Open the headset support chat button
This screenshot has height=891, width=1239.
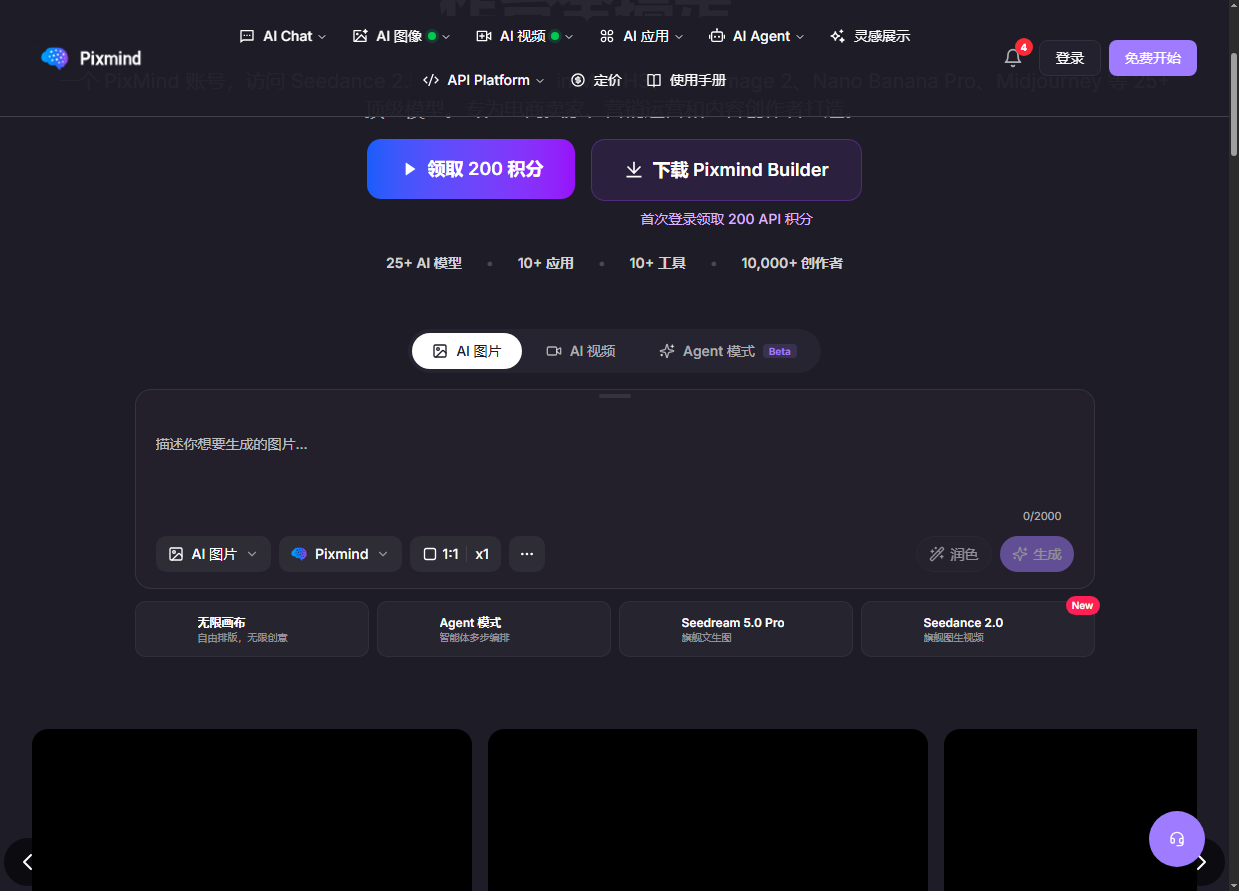(1177, 839)
